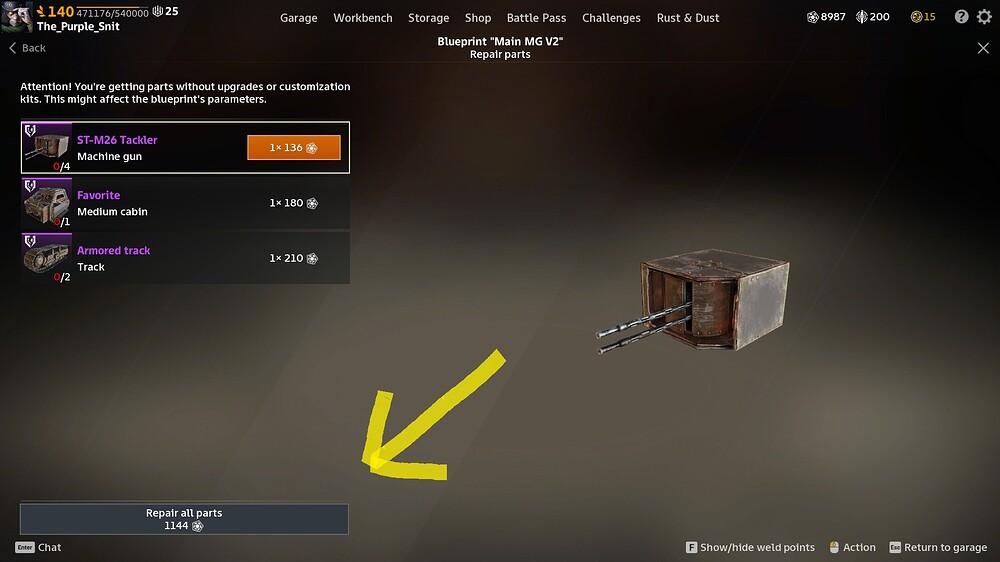This screenshot has width=1000, height=562.
Task: Open the settings gear icon
Action: [984, 17]
